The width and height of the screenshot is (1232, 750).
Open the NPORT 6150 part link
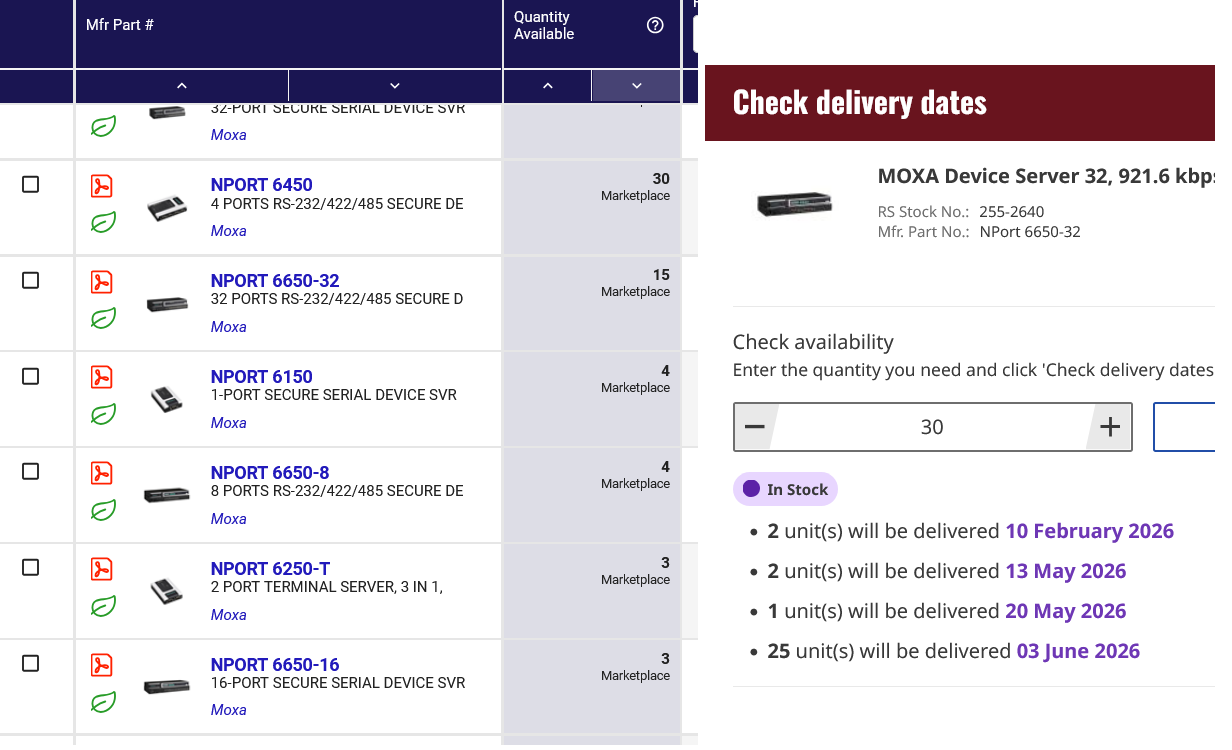coord(262,377)
